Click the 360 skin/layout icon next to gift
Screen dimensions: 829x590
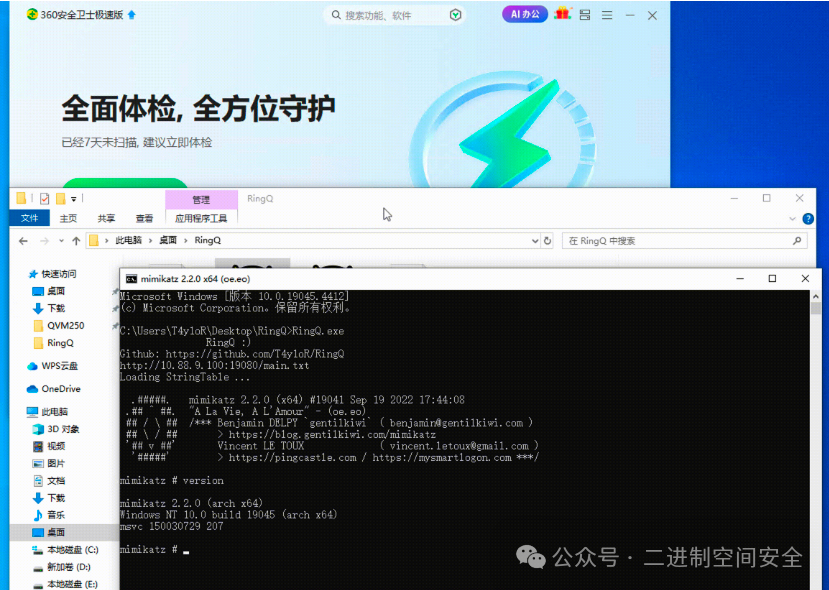585,15
